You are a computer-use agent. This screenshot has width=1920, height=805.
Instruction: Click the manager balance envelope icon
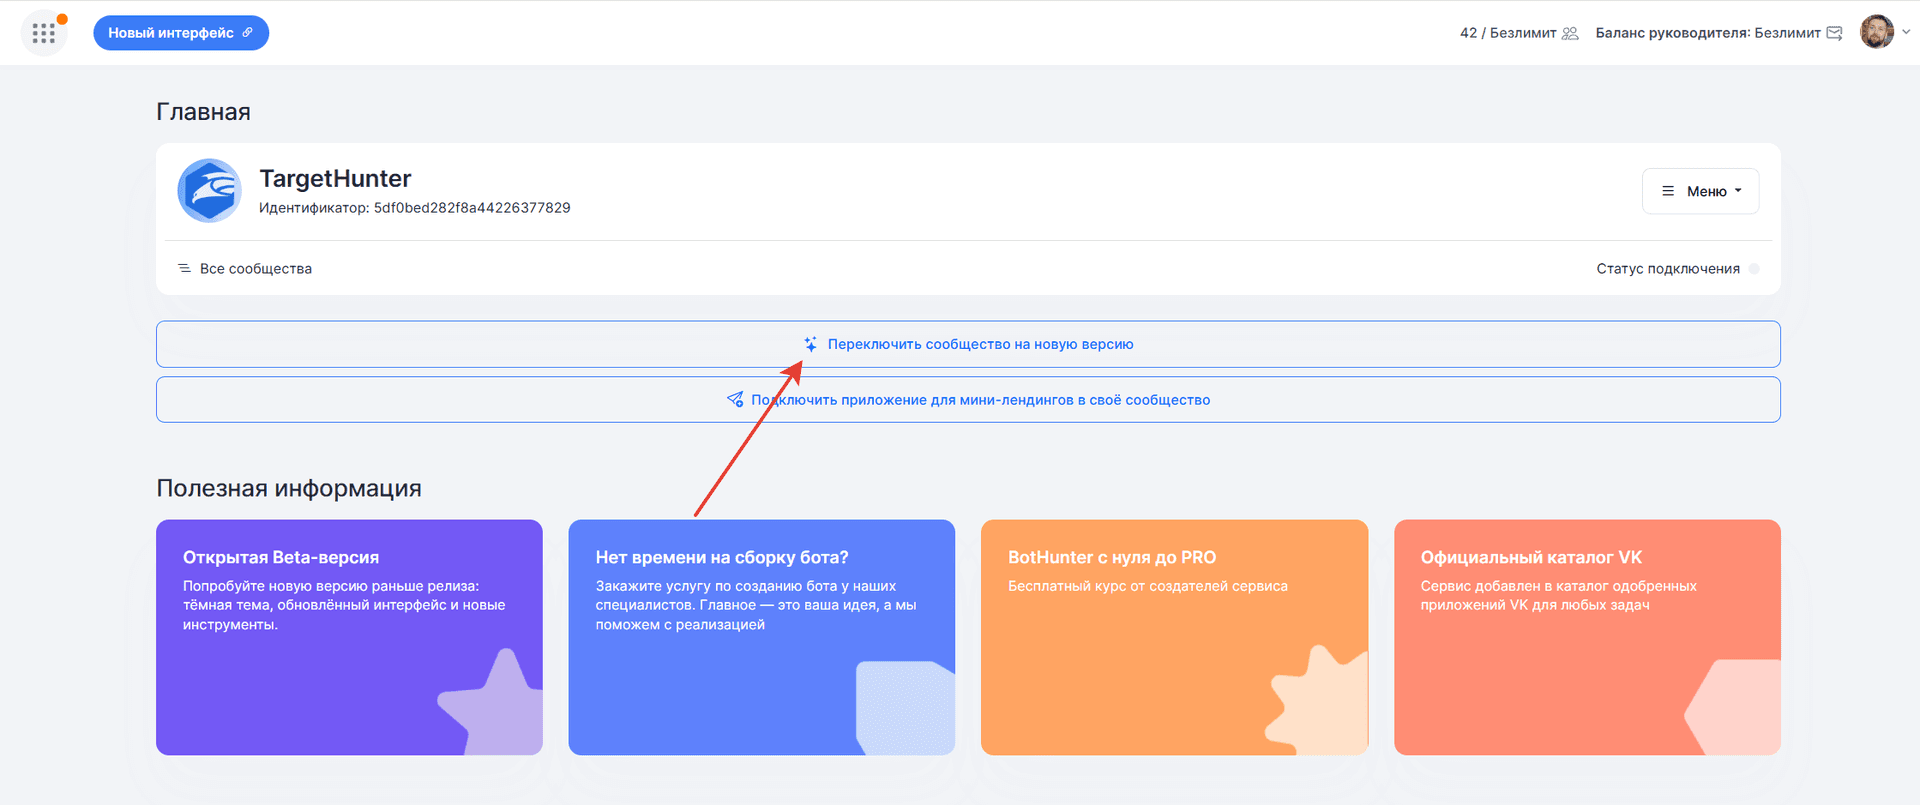pyautogui.click(x=1834, y=33)
